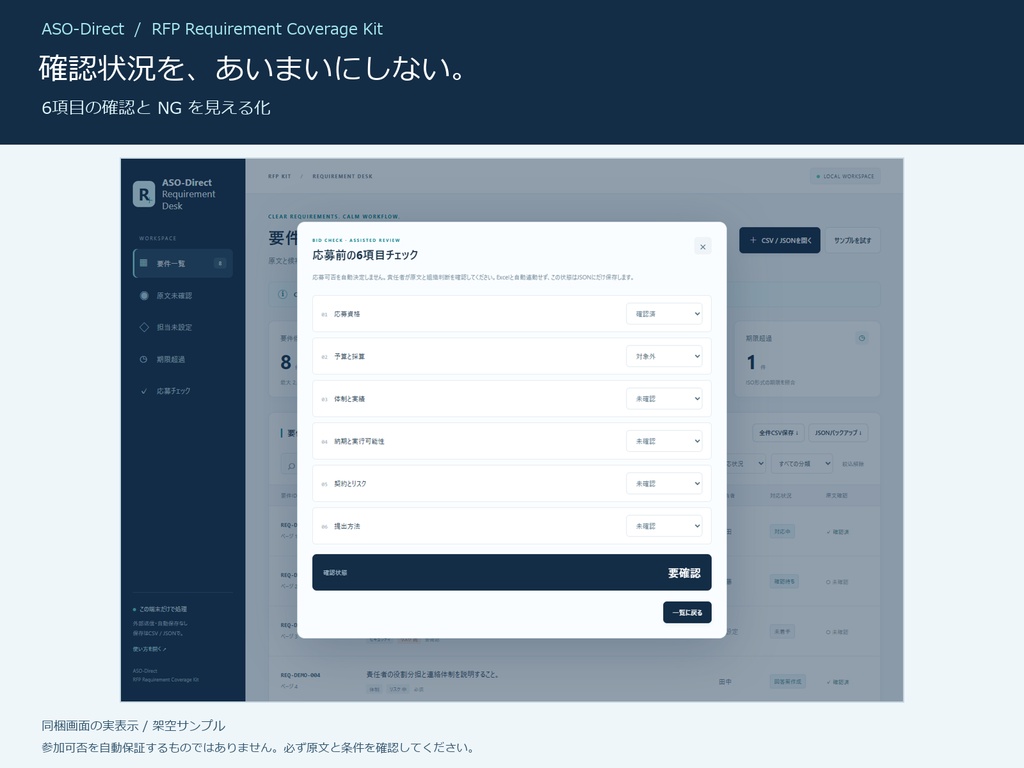Click the サンプルを試す button

coord(852,240)
